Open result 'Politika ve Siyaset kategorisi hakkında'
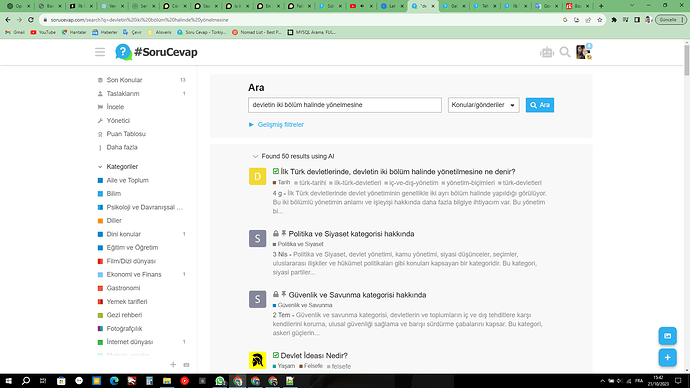690x388 pixels. (x=351, y=234)
